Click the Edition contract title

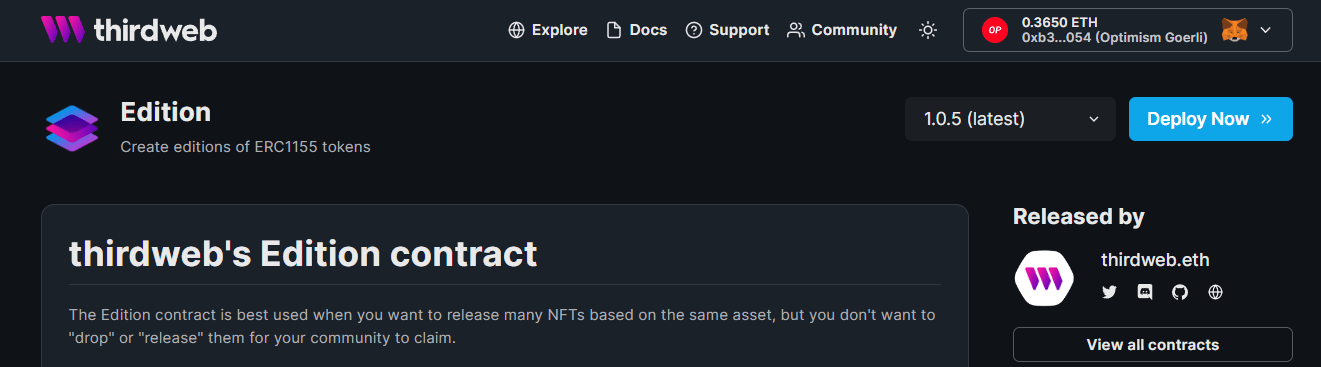[x=166, y=112]
